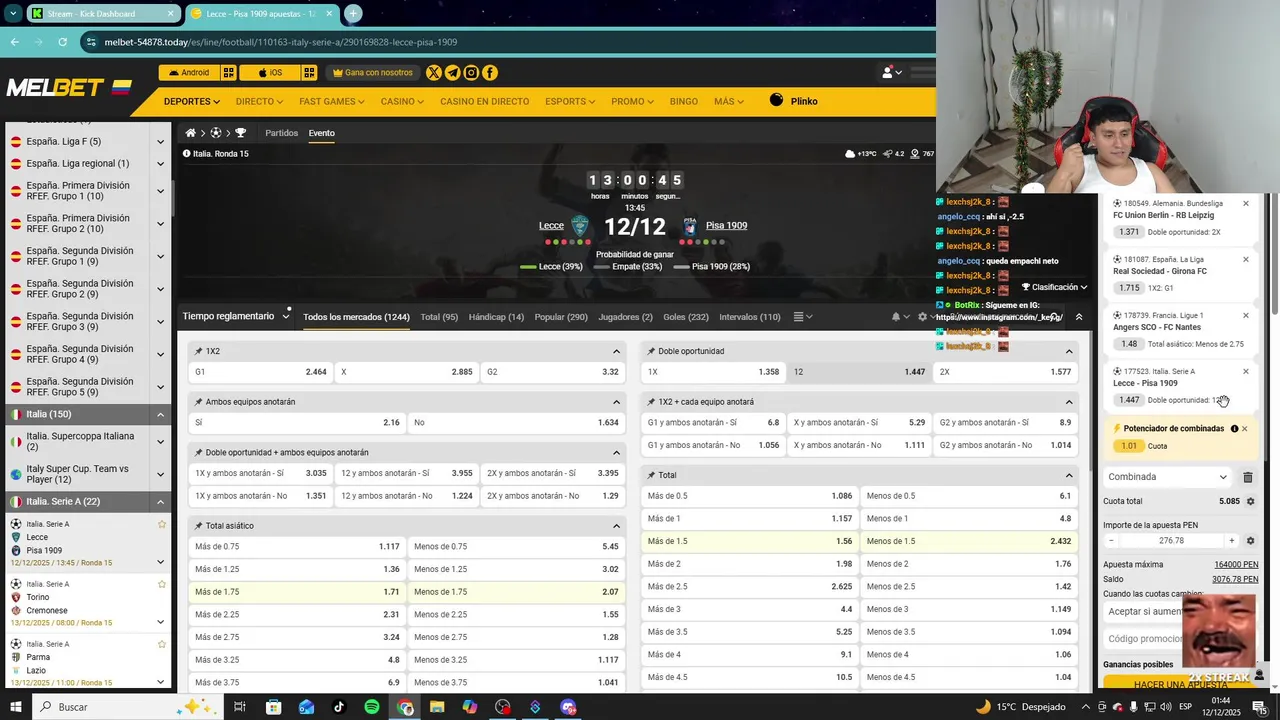The image size is (1280, 720).
Task: Click info icon next to Potenciador de combinadas
Action: click(1234, 429)
